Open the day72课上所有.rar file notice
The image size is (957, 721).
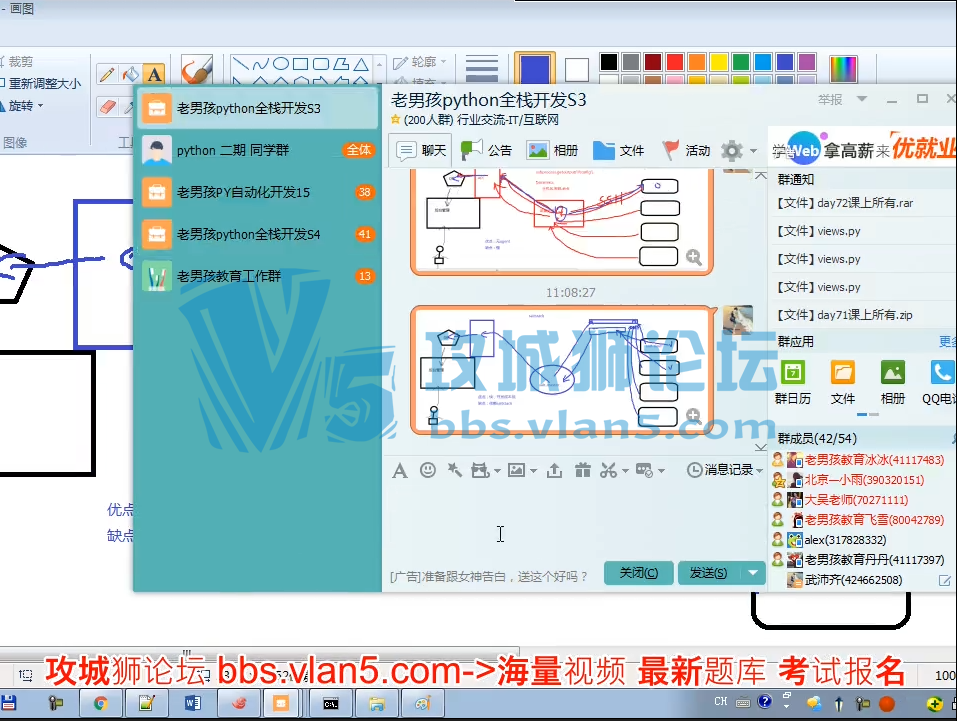pyautogui.click(x=845, y=203)
